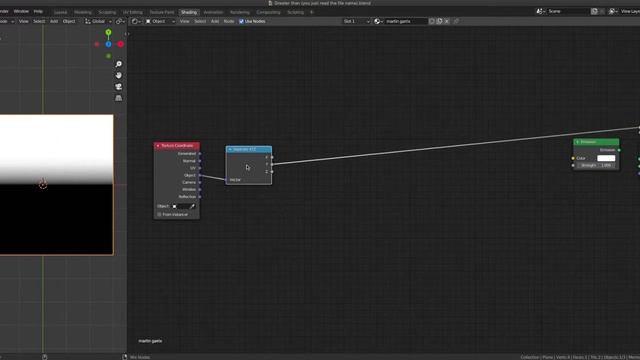This screenshot has height=360, width=640.
Task: Toggle viewport sidebar with small arrow
Action: click(125, 34)
